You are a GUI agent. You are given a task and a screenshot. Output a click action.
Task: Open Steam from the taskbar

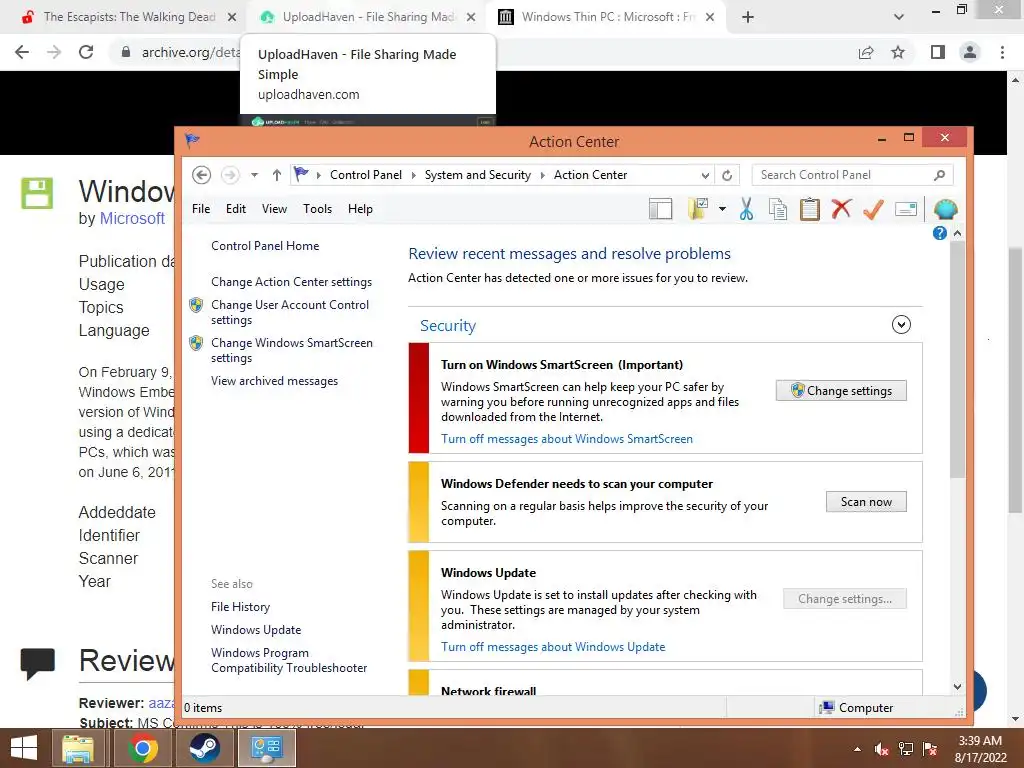[x=204, y=748]
